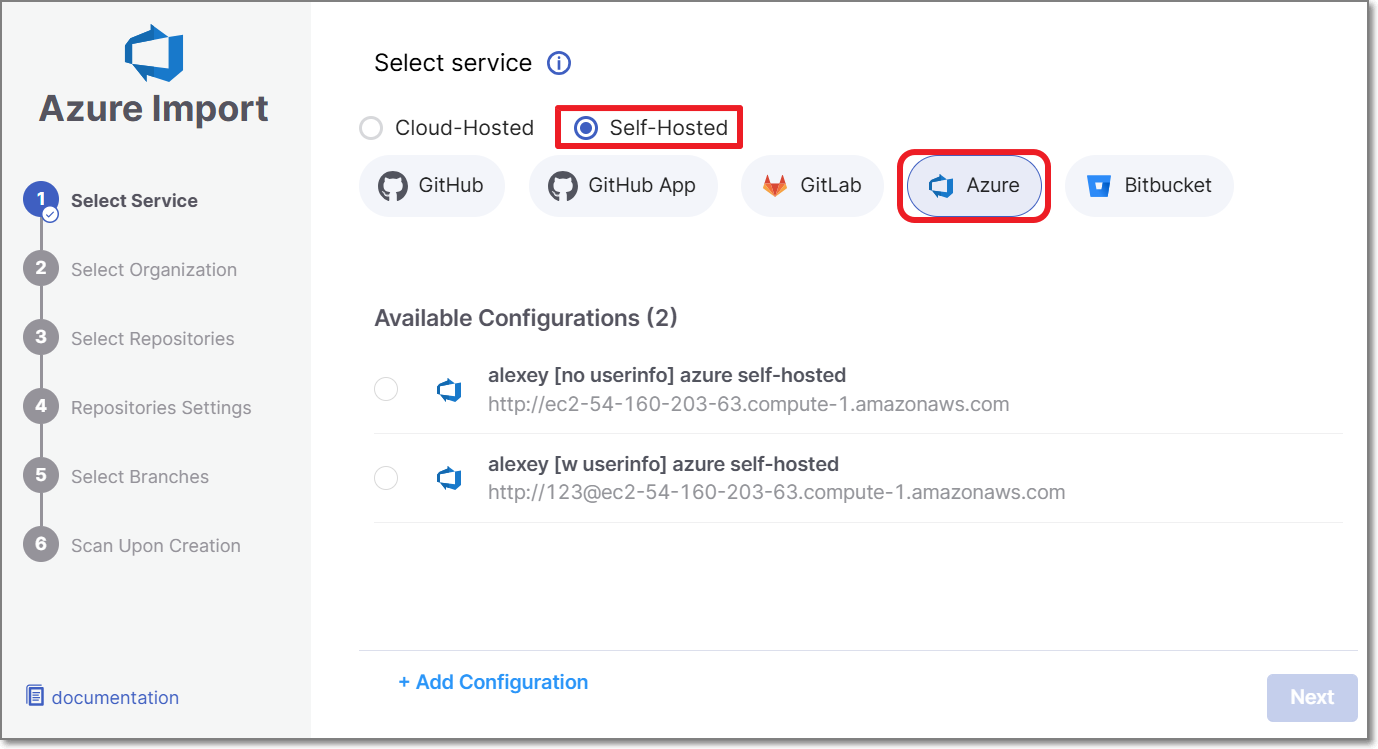The image size is (1378, 749).
Task: Choose the Bitbucket service option
Action: (x=1148, y=186)
